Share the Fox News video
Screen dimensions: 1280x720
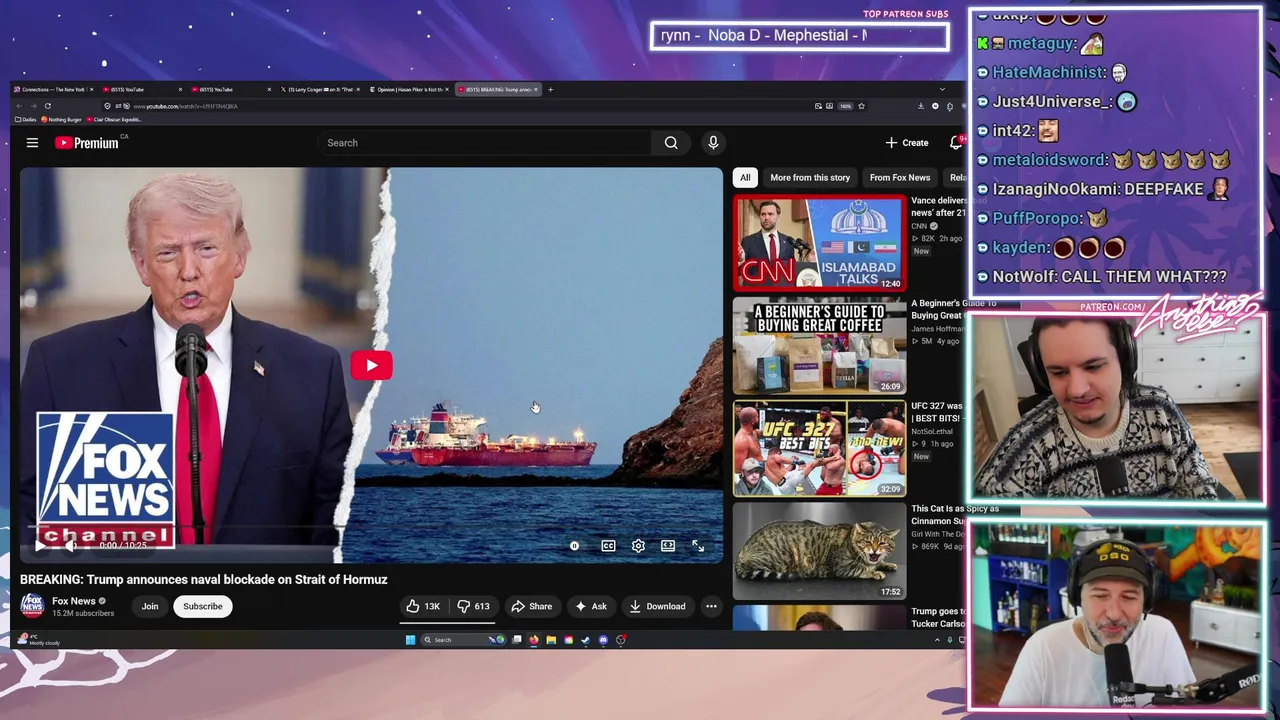tap(531, 606)
